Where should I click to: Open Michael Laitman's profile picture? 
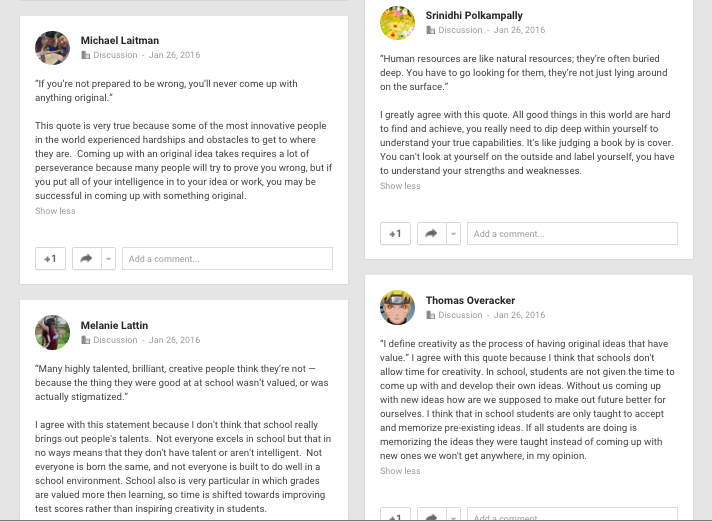pos(53,48)
